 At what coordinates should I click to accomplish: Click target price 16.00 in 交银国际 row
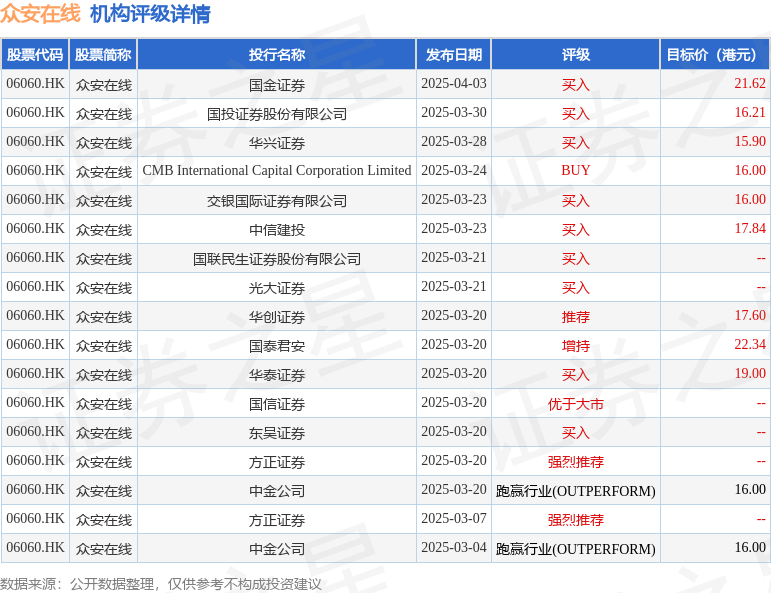pyautogui.click(x=750, y=199)
